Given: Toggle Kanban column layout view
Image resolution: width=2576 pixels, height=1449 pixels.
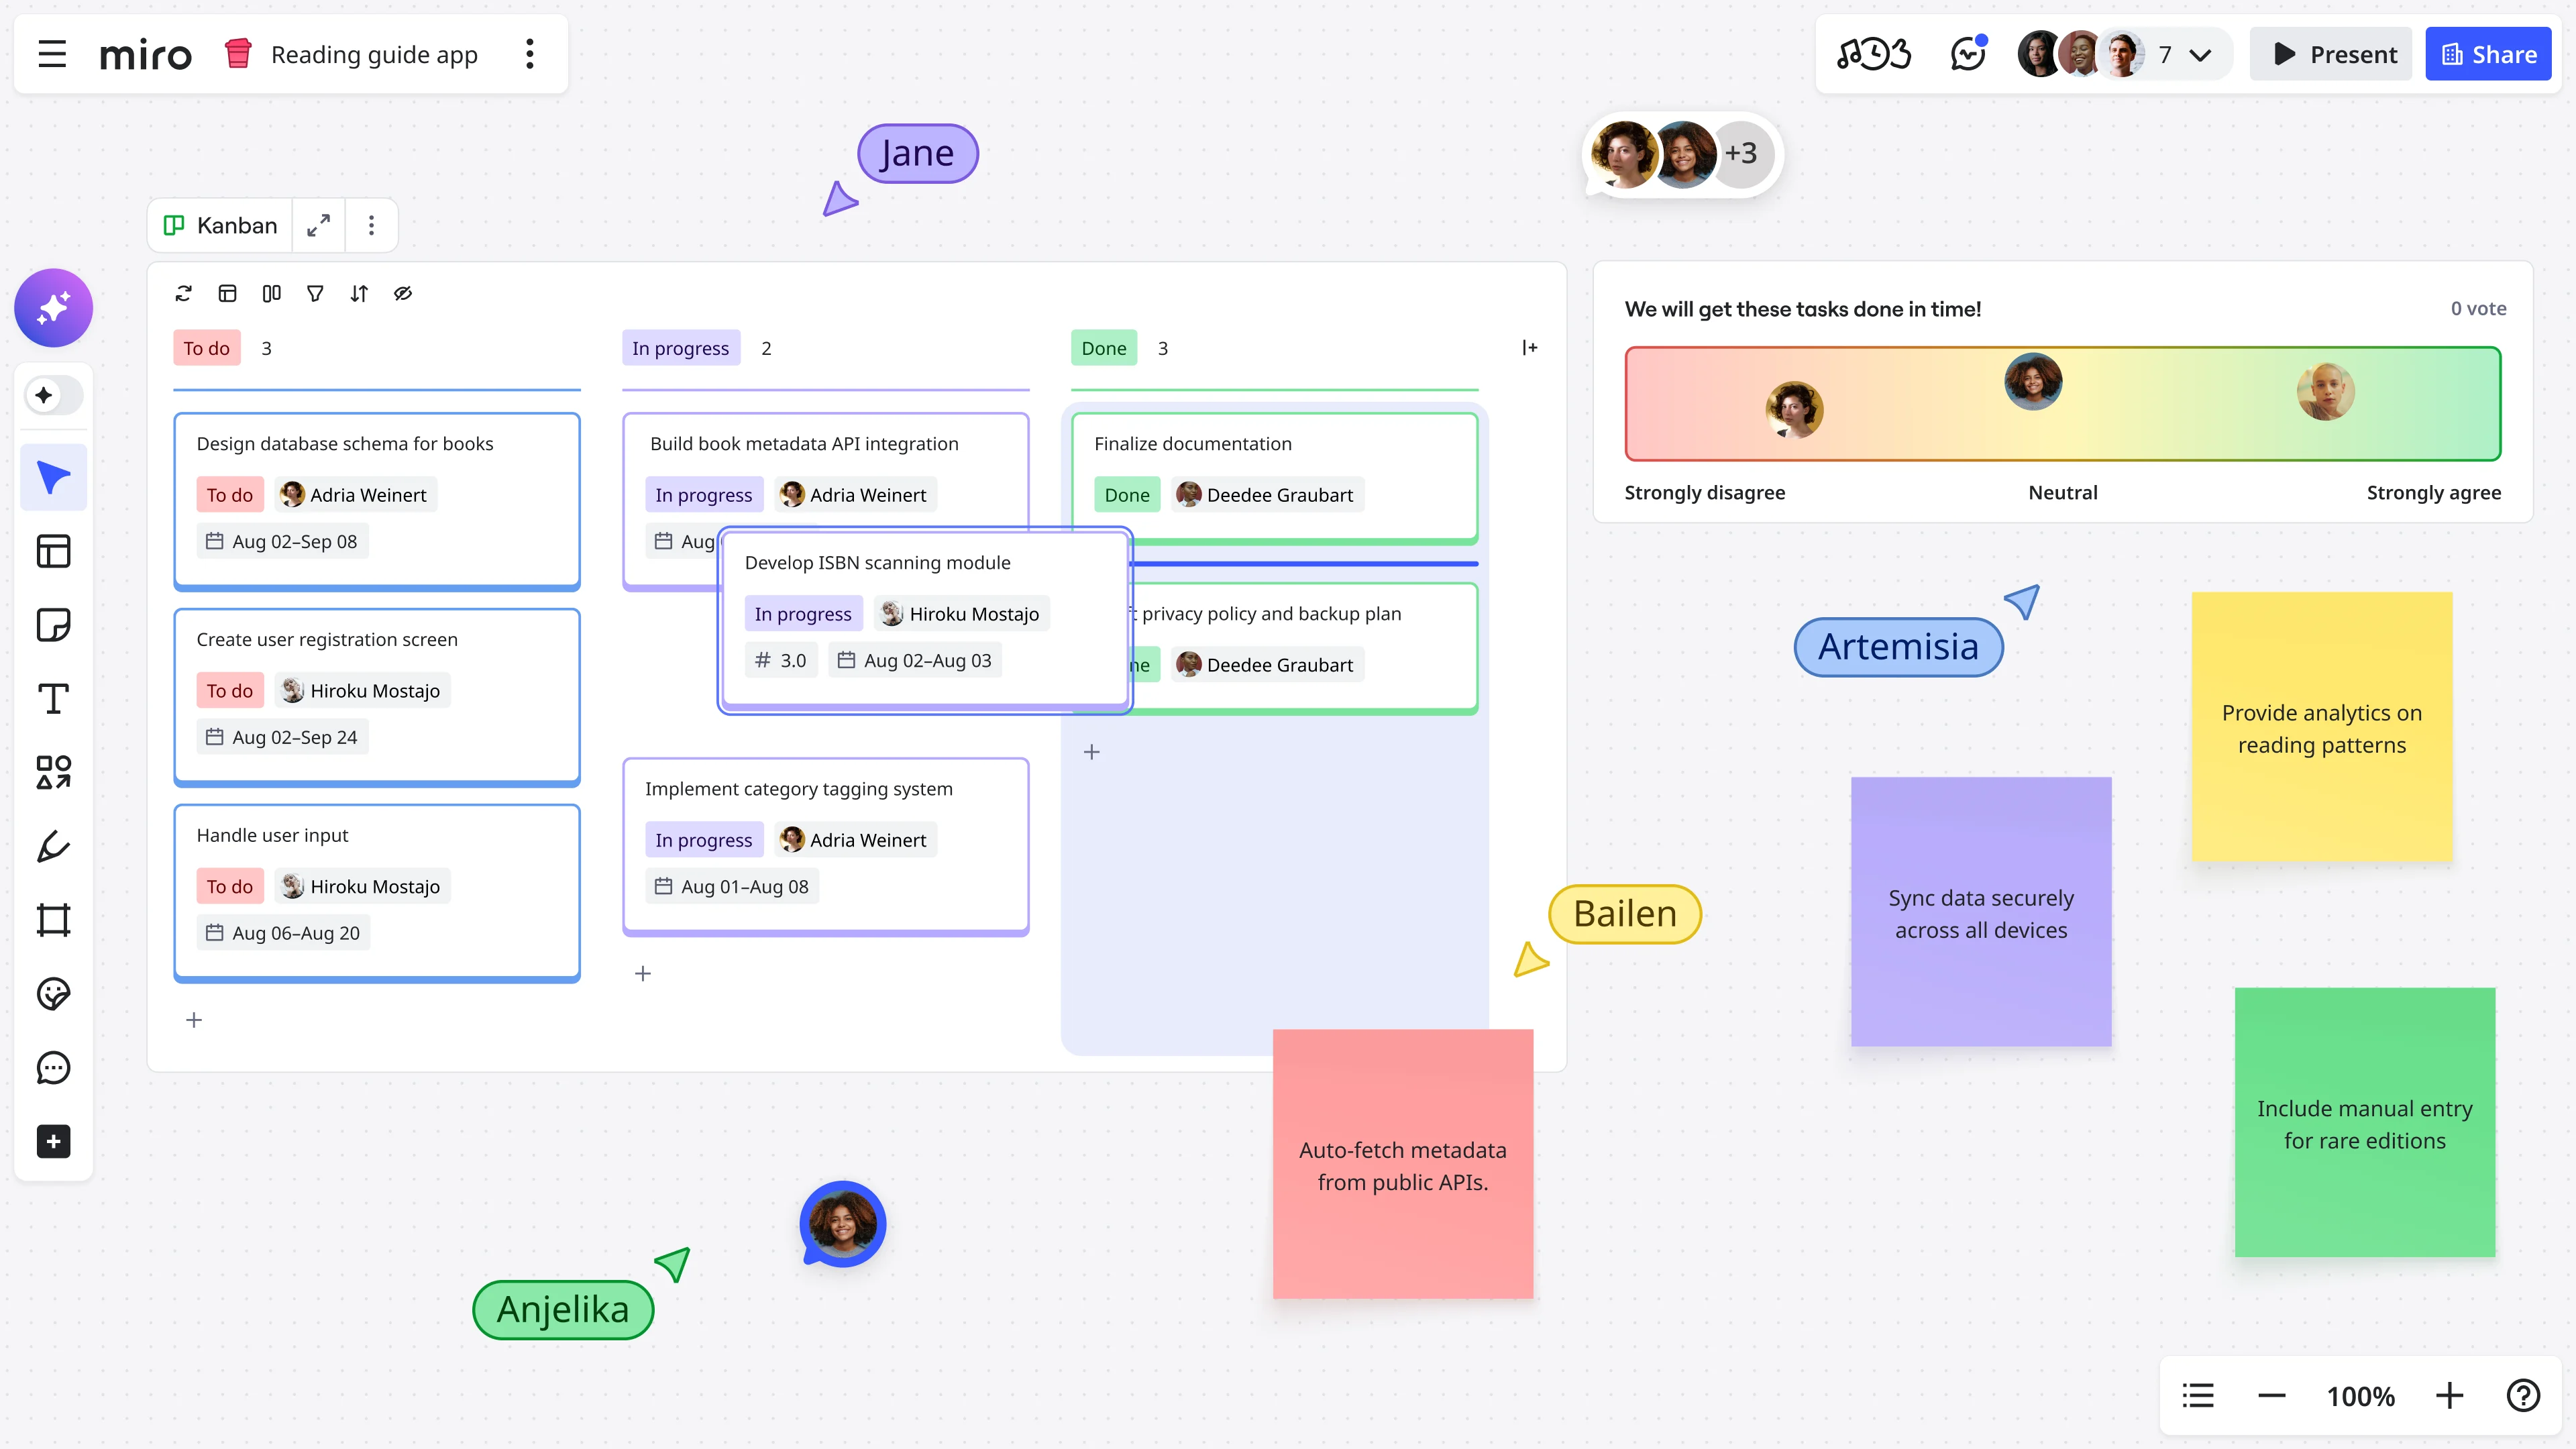Looking at the screenshot, I should coord(271,293).
